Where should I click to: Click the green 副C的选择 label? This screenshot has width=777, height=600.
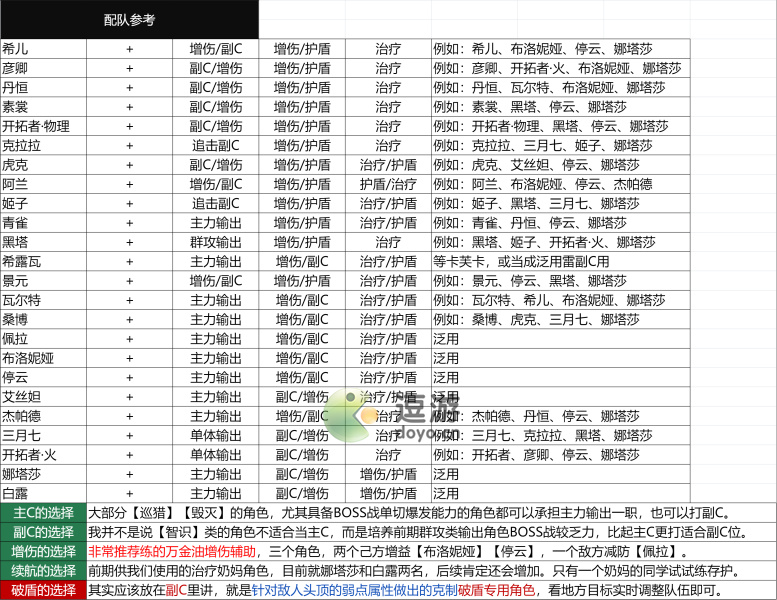(x=44, y=532)
